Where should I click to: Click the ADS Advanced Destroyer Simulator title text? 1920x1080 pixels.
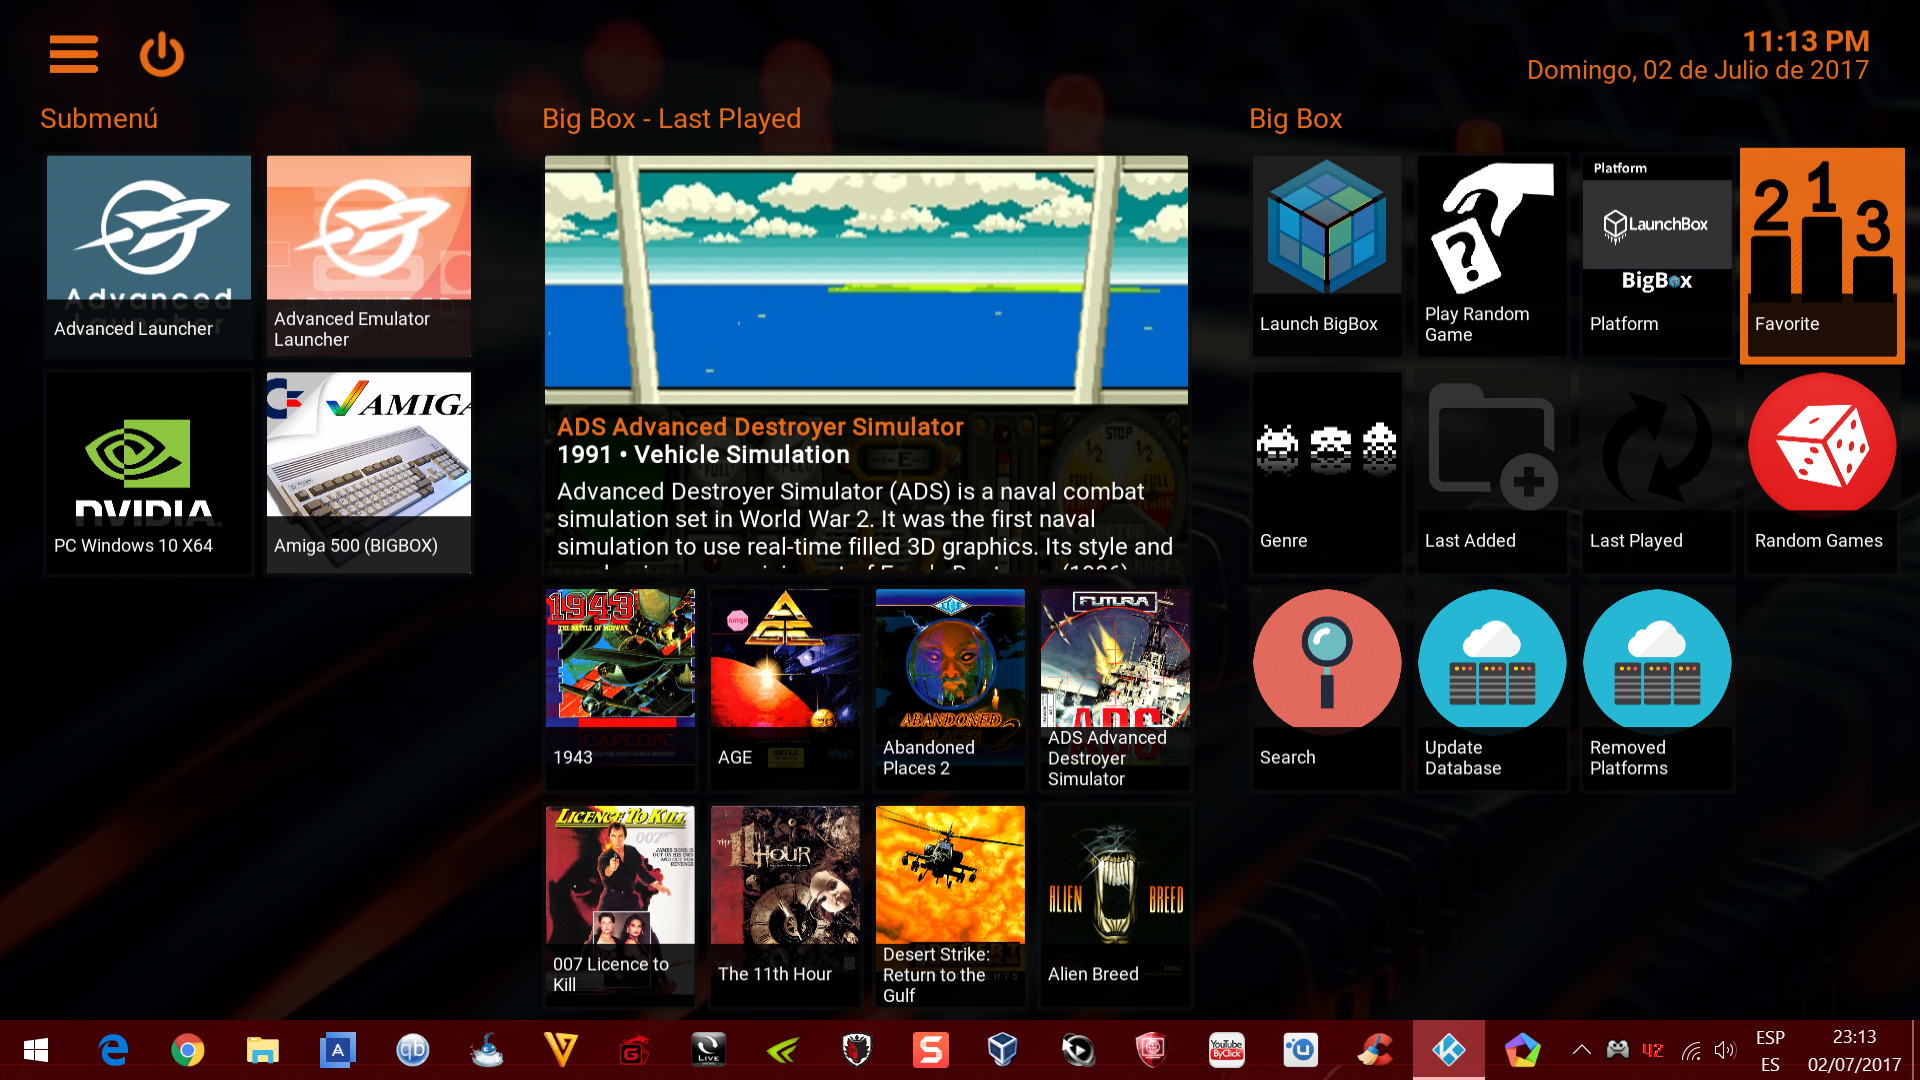click(760, 427)
